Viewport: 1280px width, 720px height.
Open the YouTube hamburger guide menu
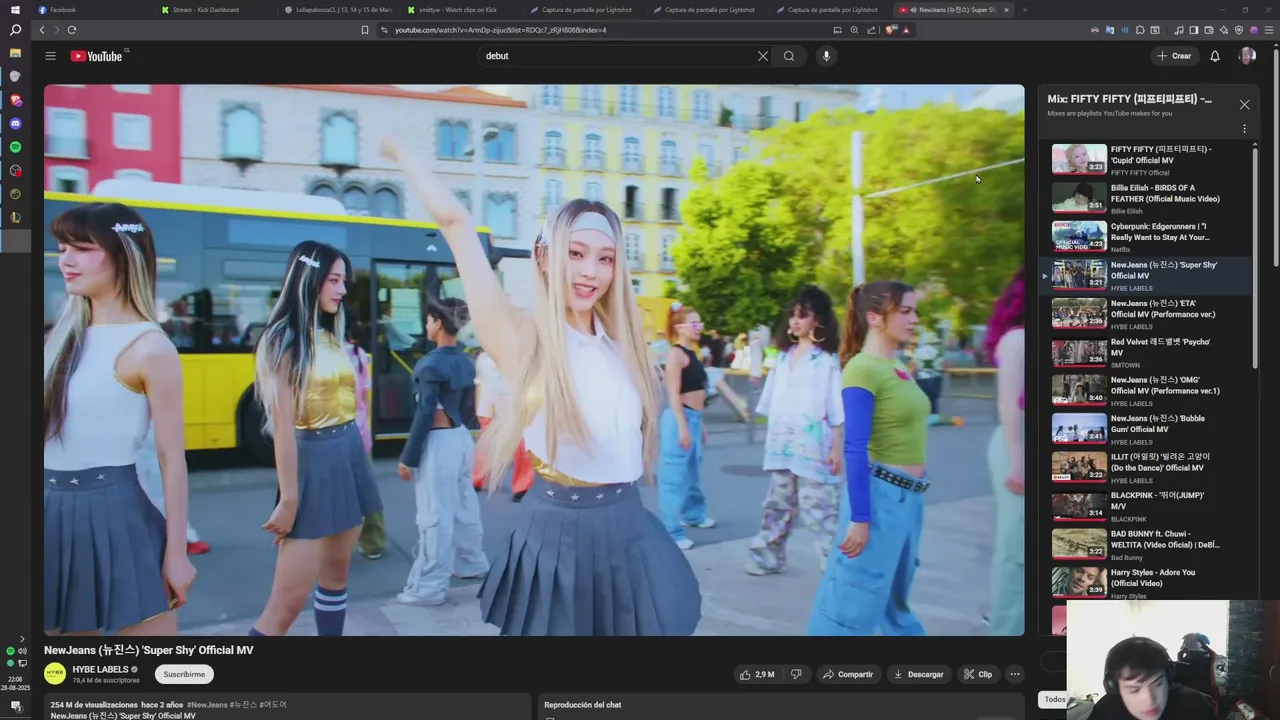50,56
